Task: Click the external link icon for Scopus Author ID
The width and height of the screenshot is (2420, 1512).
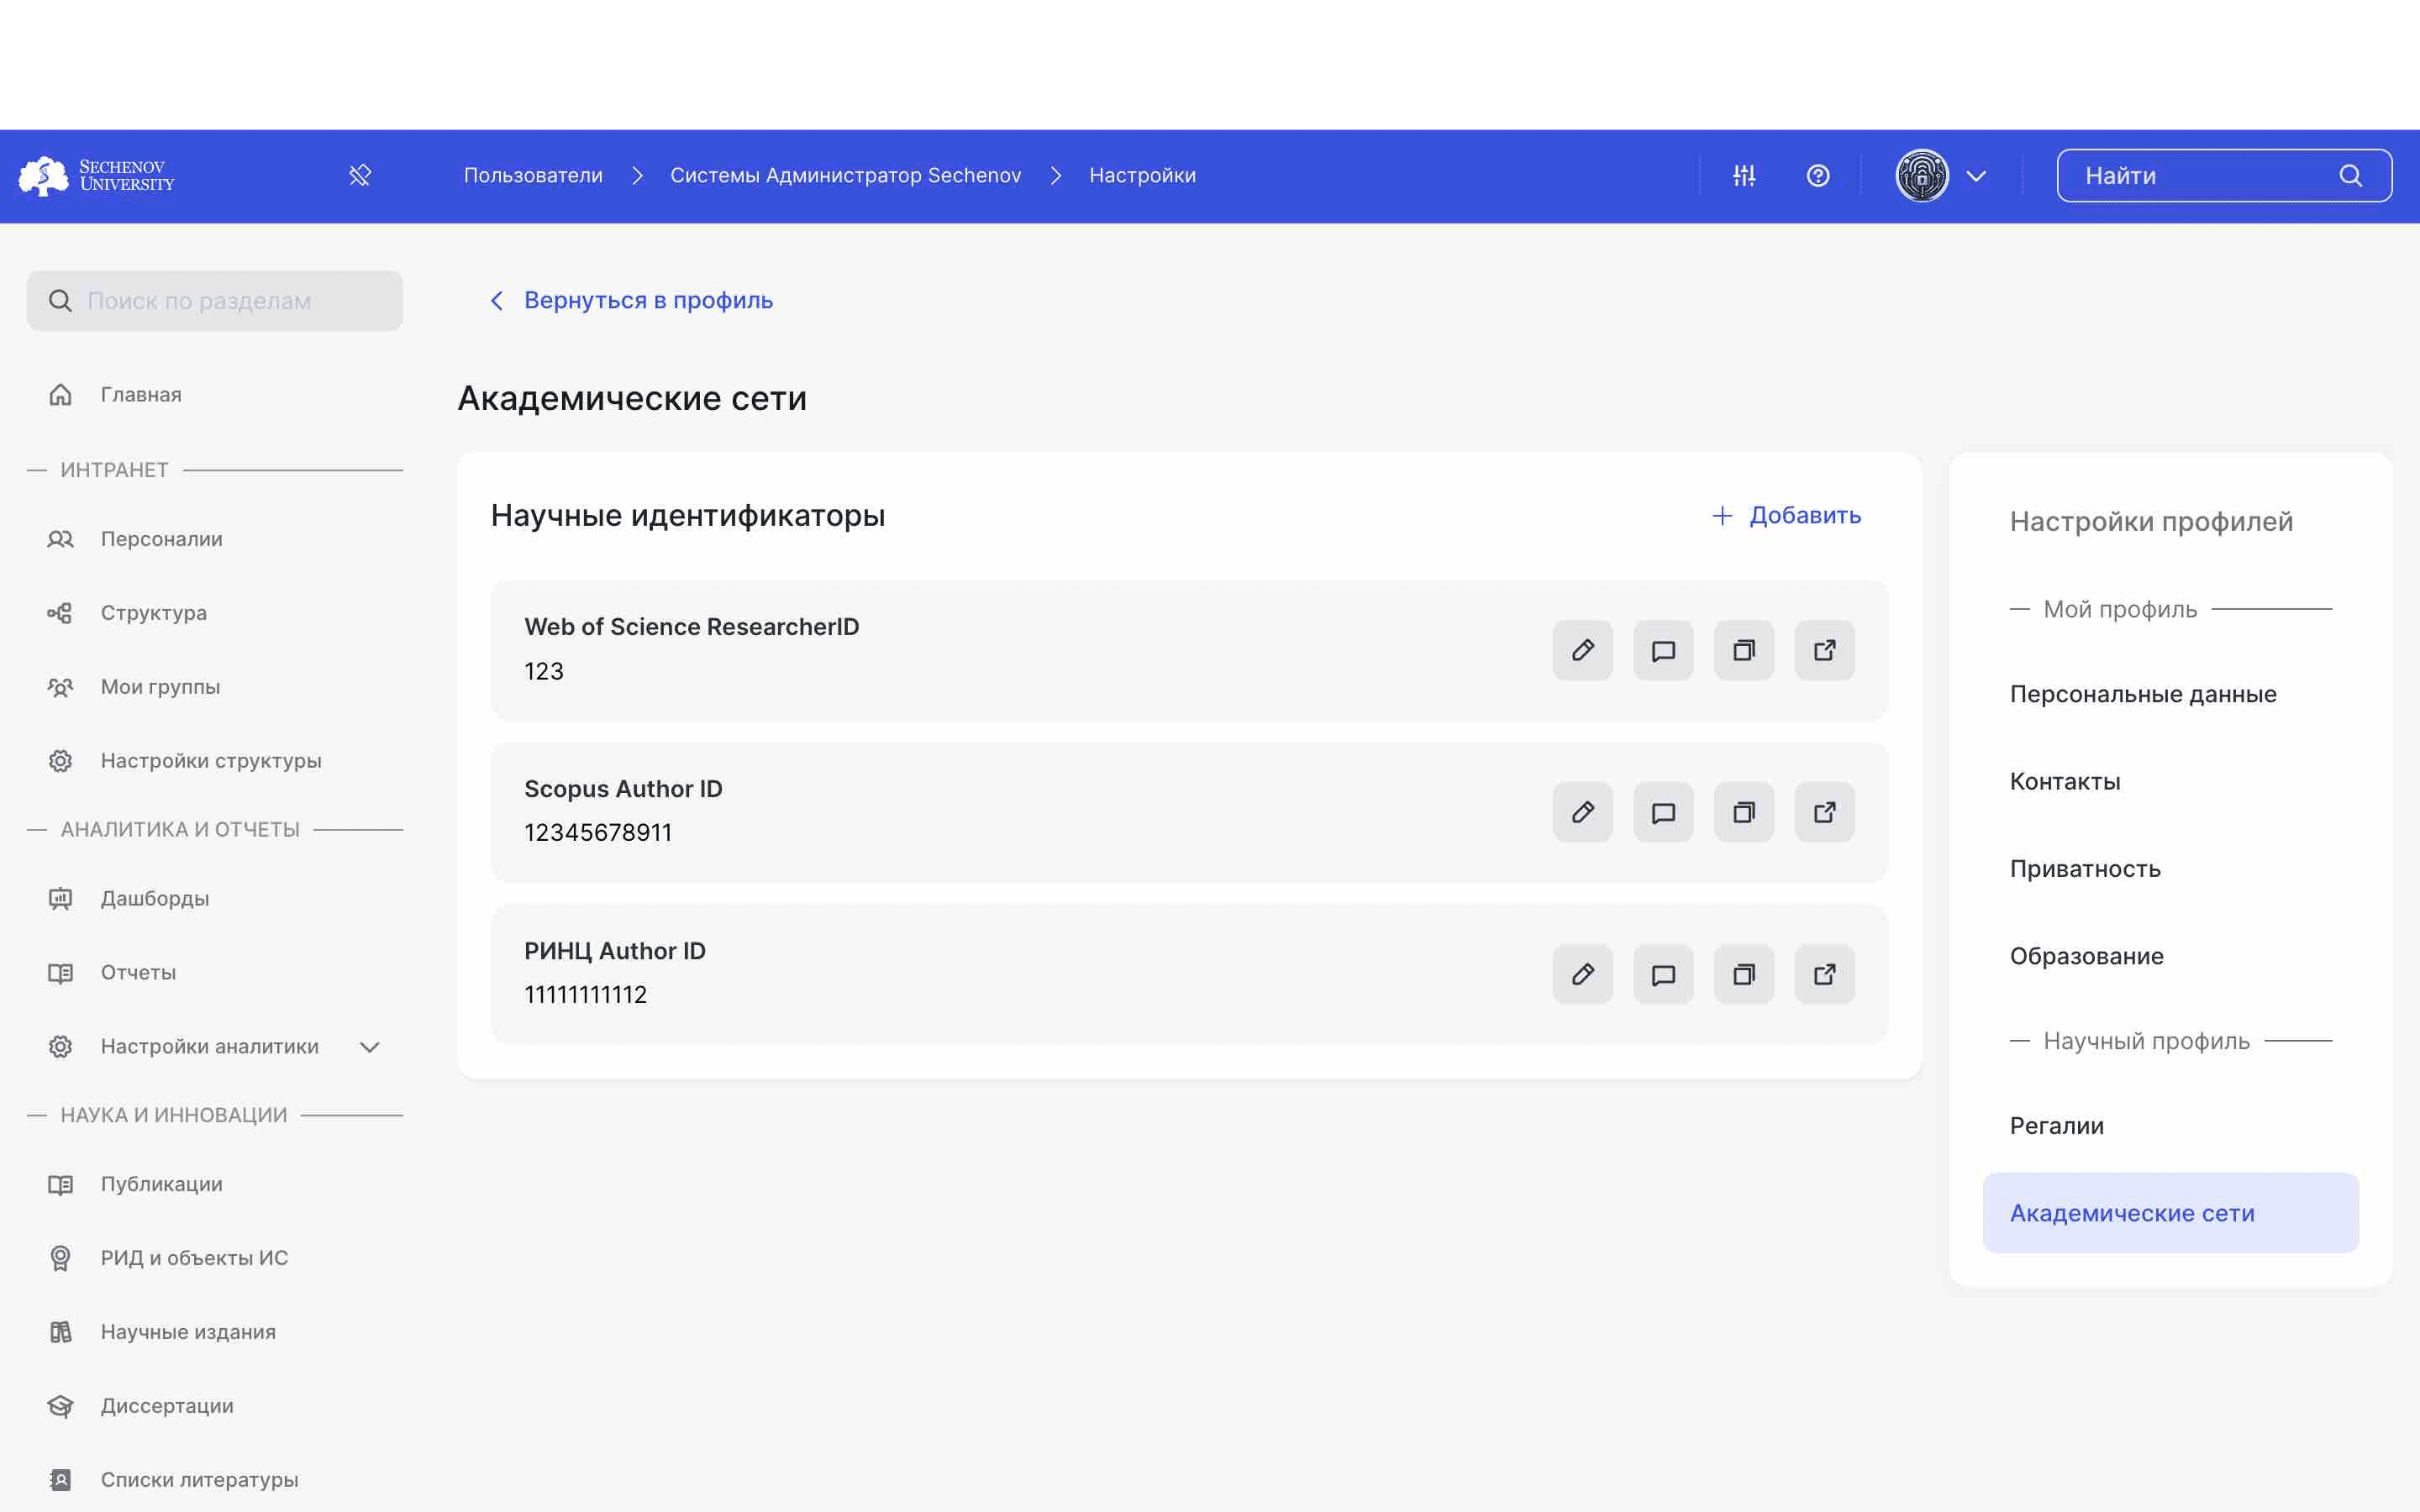Action: coord(1824,811)
